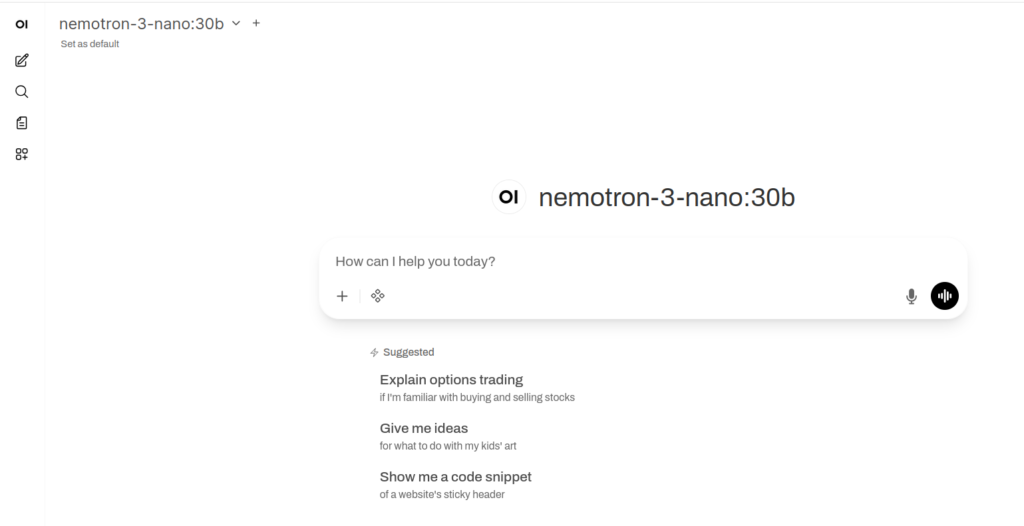Viewport: 1024px width, 526px height.
Task: Add another model with the top plus button
Action: [256, 23]
